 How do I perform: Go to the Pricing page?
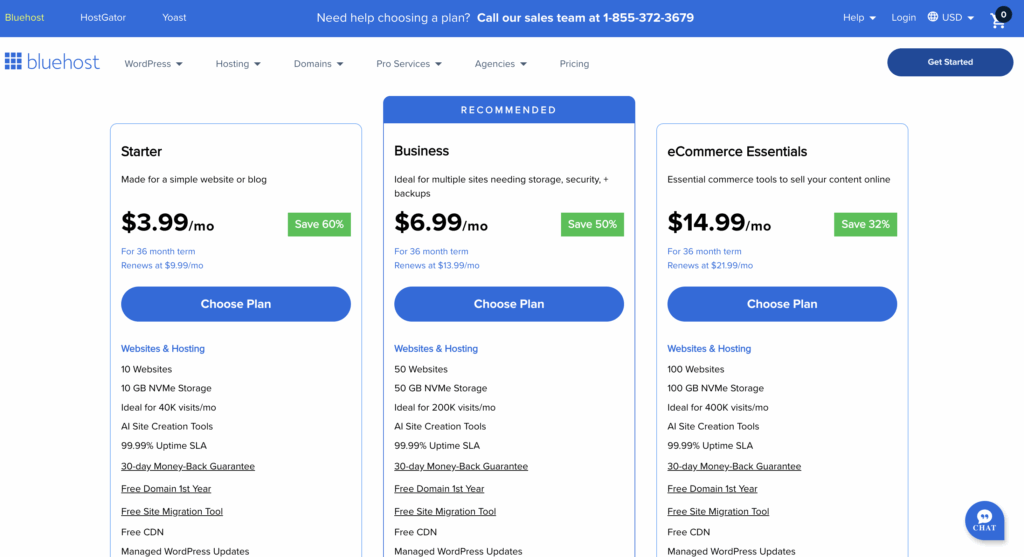pyautogui.click(x=574, y=64)
